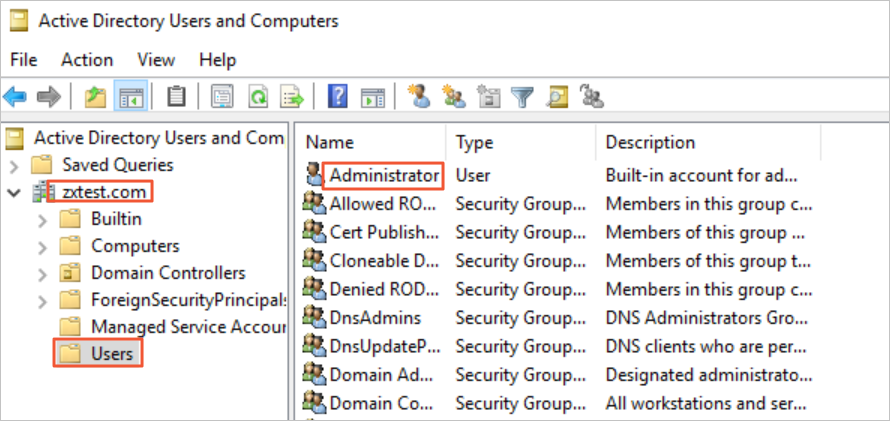Toggle the Show/Hide Action Pane icon
Image resolution: width=890 pixels, height=421 pixels.
(x=373, y=97)
